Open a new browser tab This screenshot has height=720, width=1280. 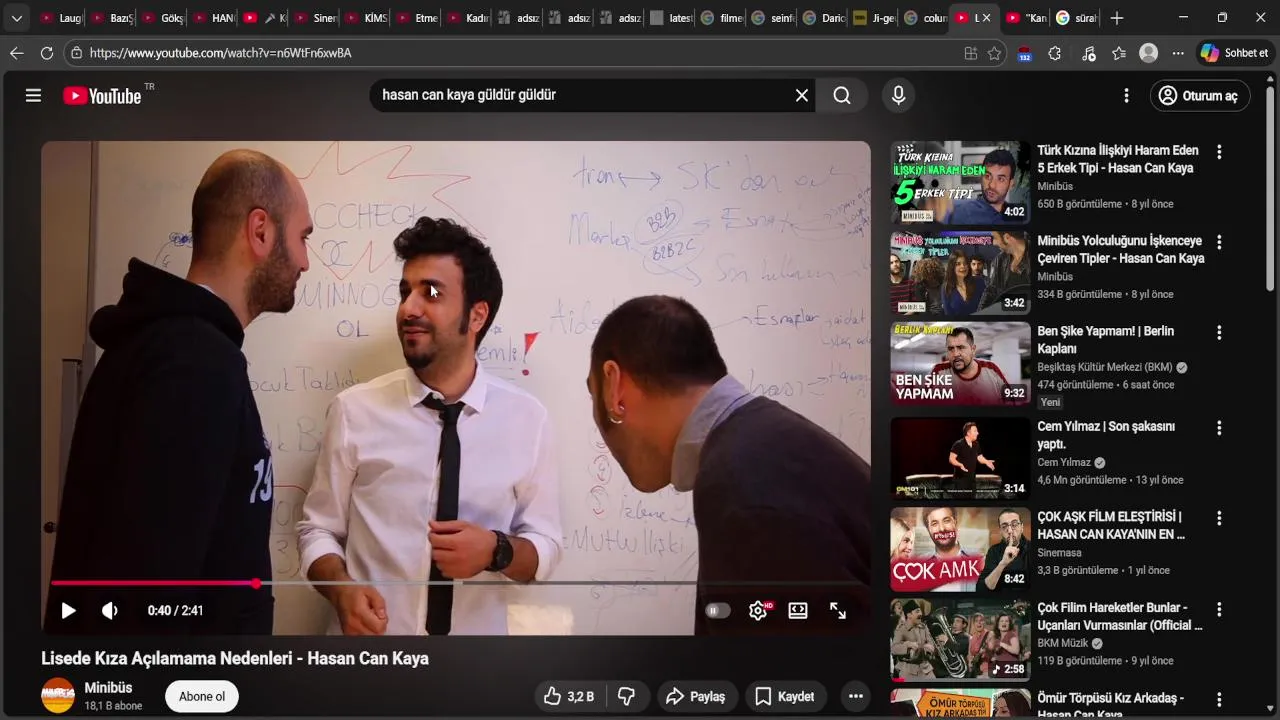click(1117, 18)
